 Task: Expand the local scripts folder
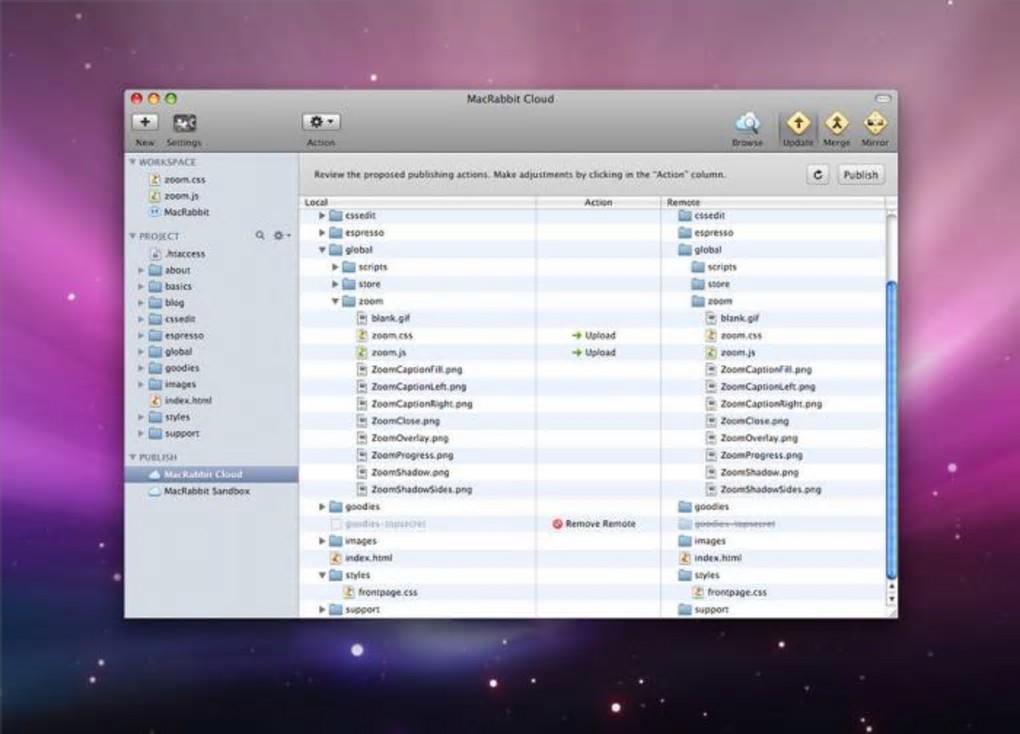(x=335, y=267)
